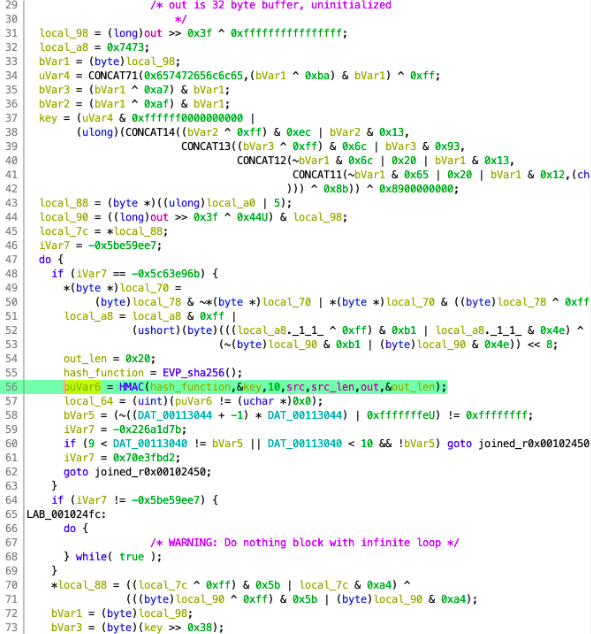Click the local_7c assignment on line 45
The image size is (591, 634).
pos(63,231)
